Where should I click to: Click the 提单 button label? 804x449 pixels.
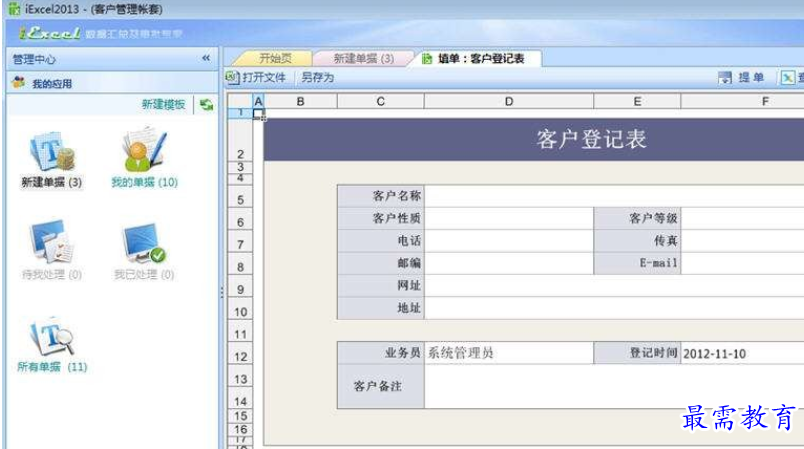point(751,77)
